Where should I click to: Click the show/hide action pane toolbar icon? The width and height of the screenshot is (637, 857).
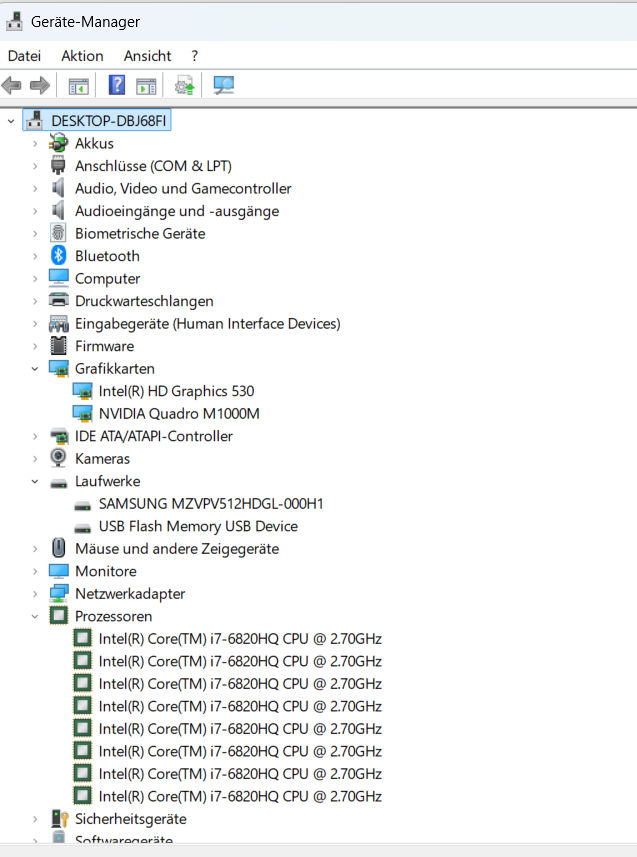coord(146,86)
